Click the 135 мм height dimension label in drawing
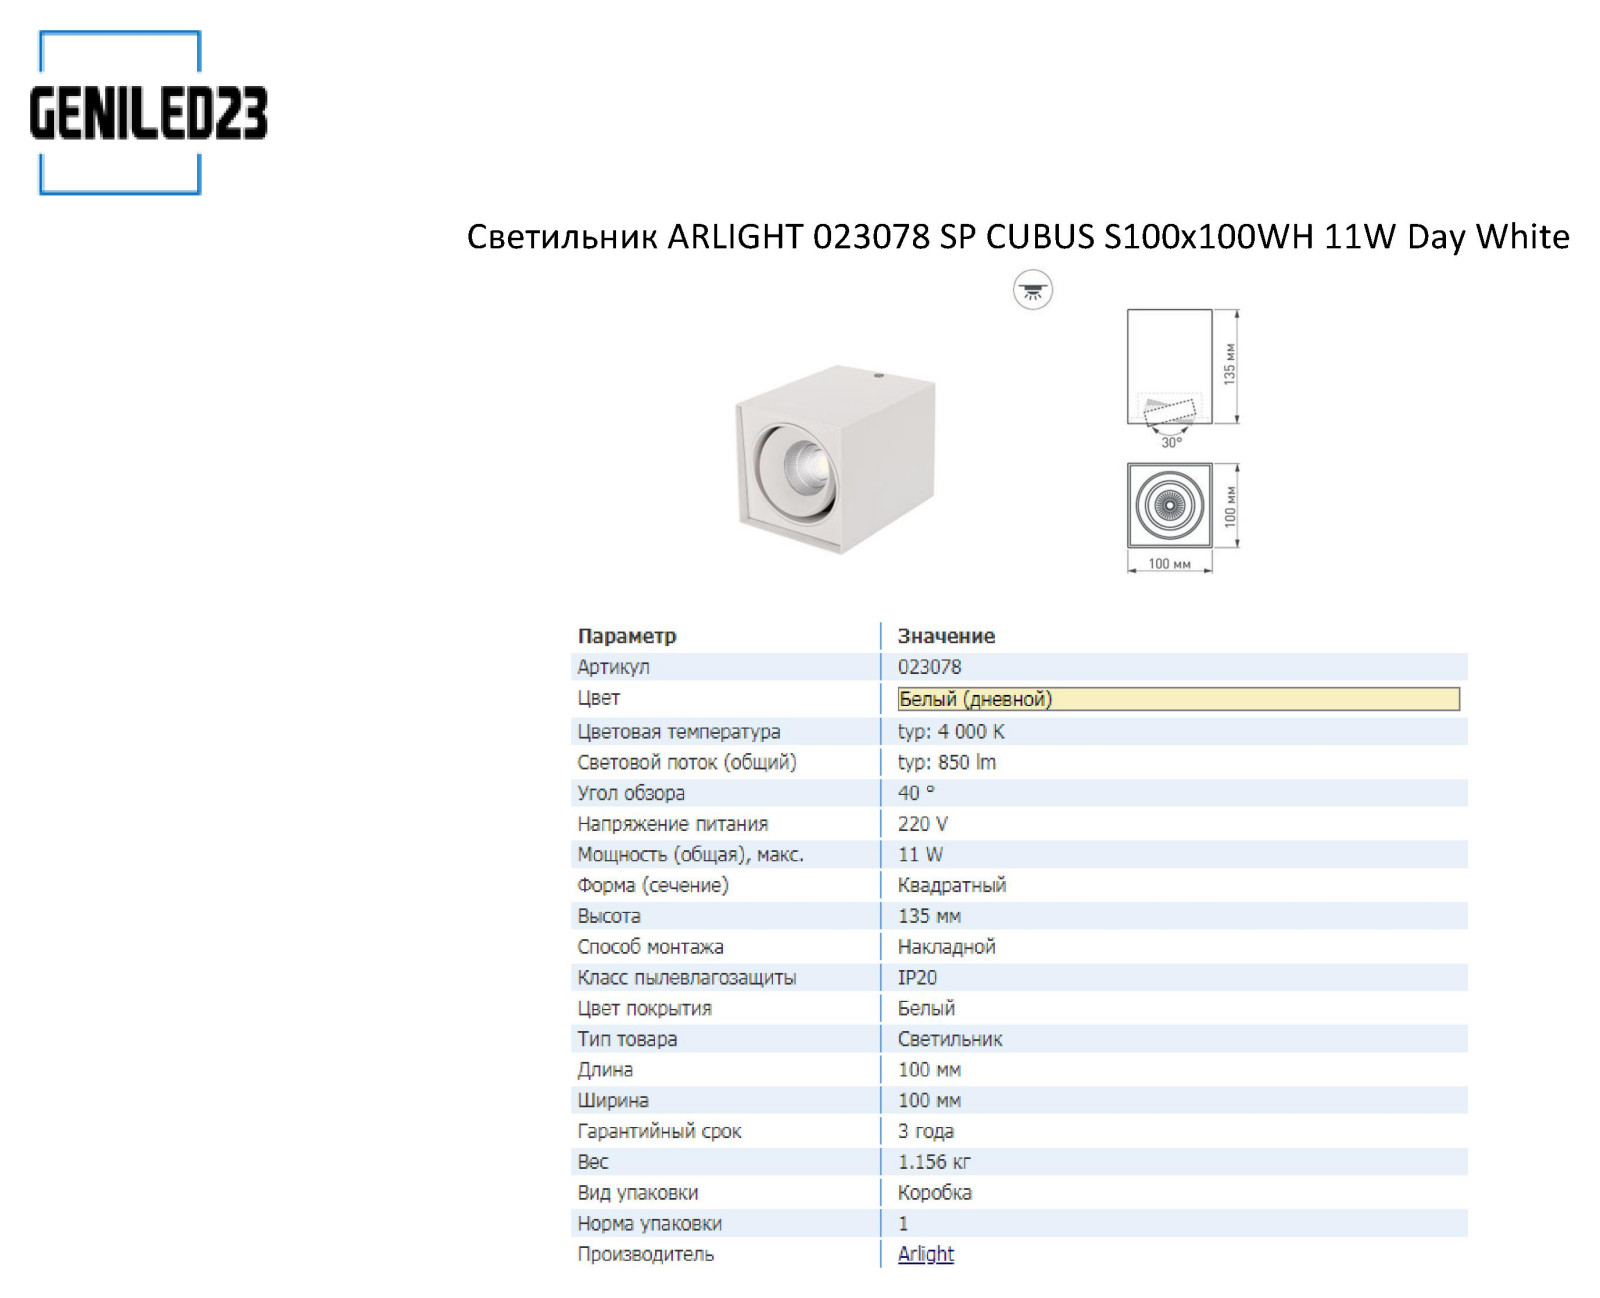This screenshot has height=1298, width=1600. (x=1229, y=365)
